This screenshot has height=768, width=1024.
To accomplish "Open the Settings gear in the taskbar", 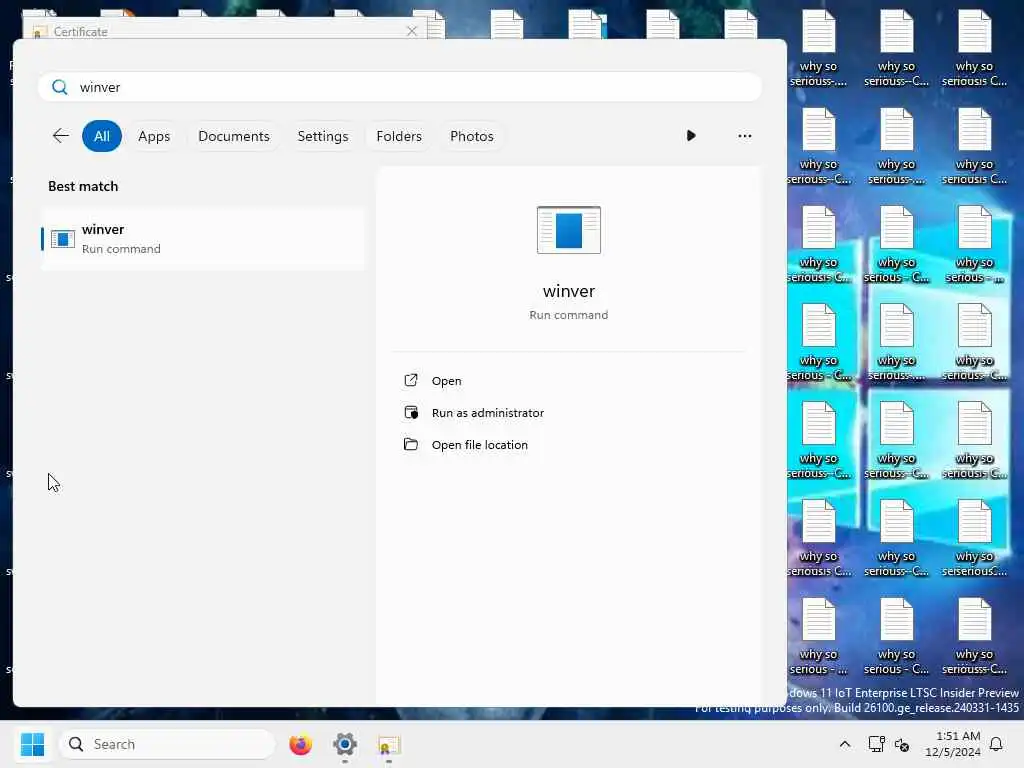I will coord(345,744).
